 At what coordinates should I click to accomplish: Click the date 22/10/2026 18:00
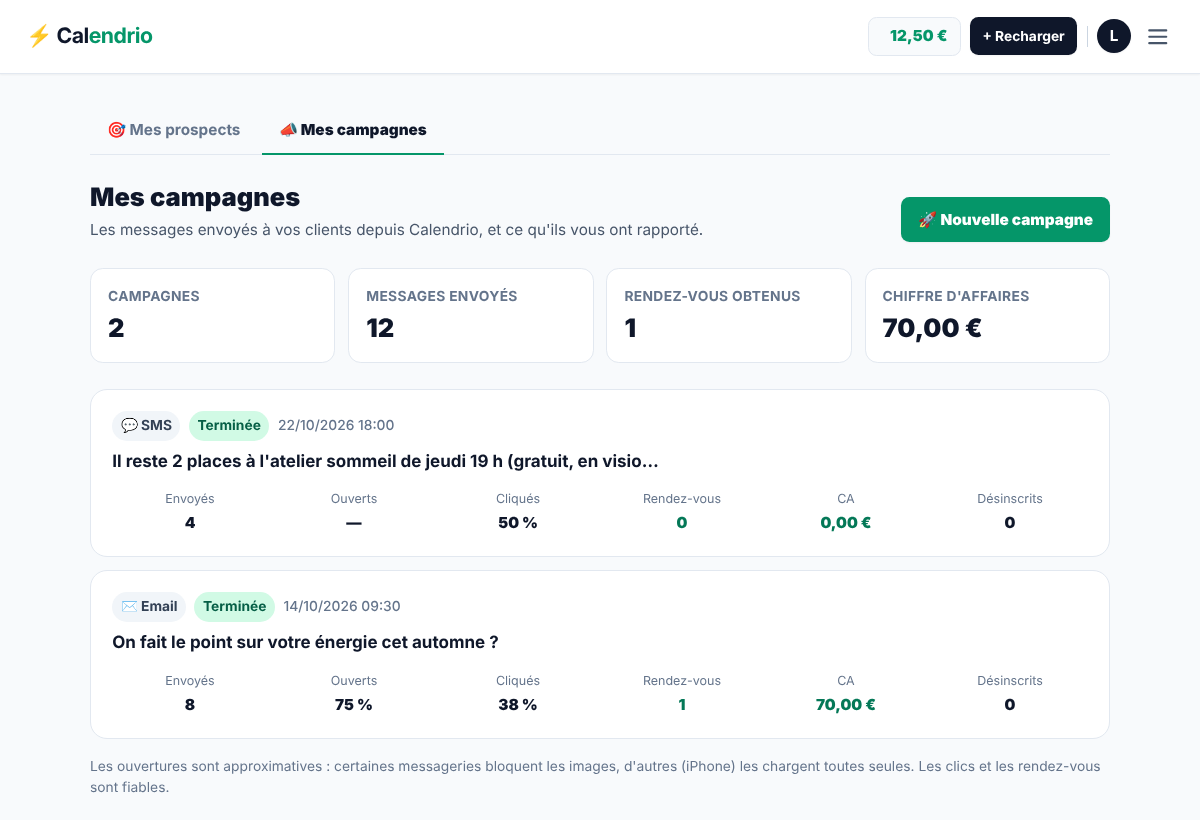point(336,425)
